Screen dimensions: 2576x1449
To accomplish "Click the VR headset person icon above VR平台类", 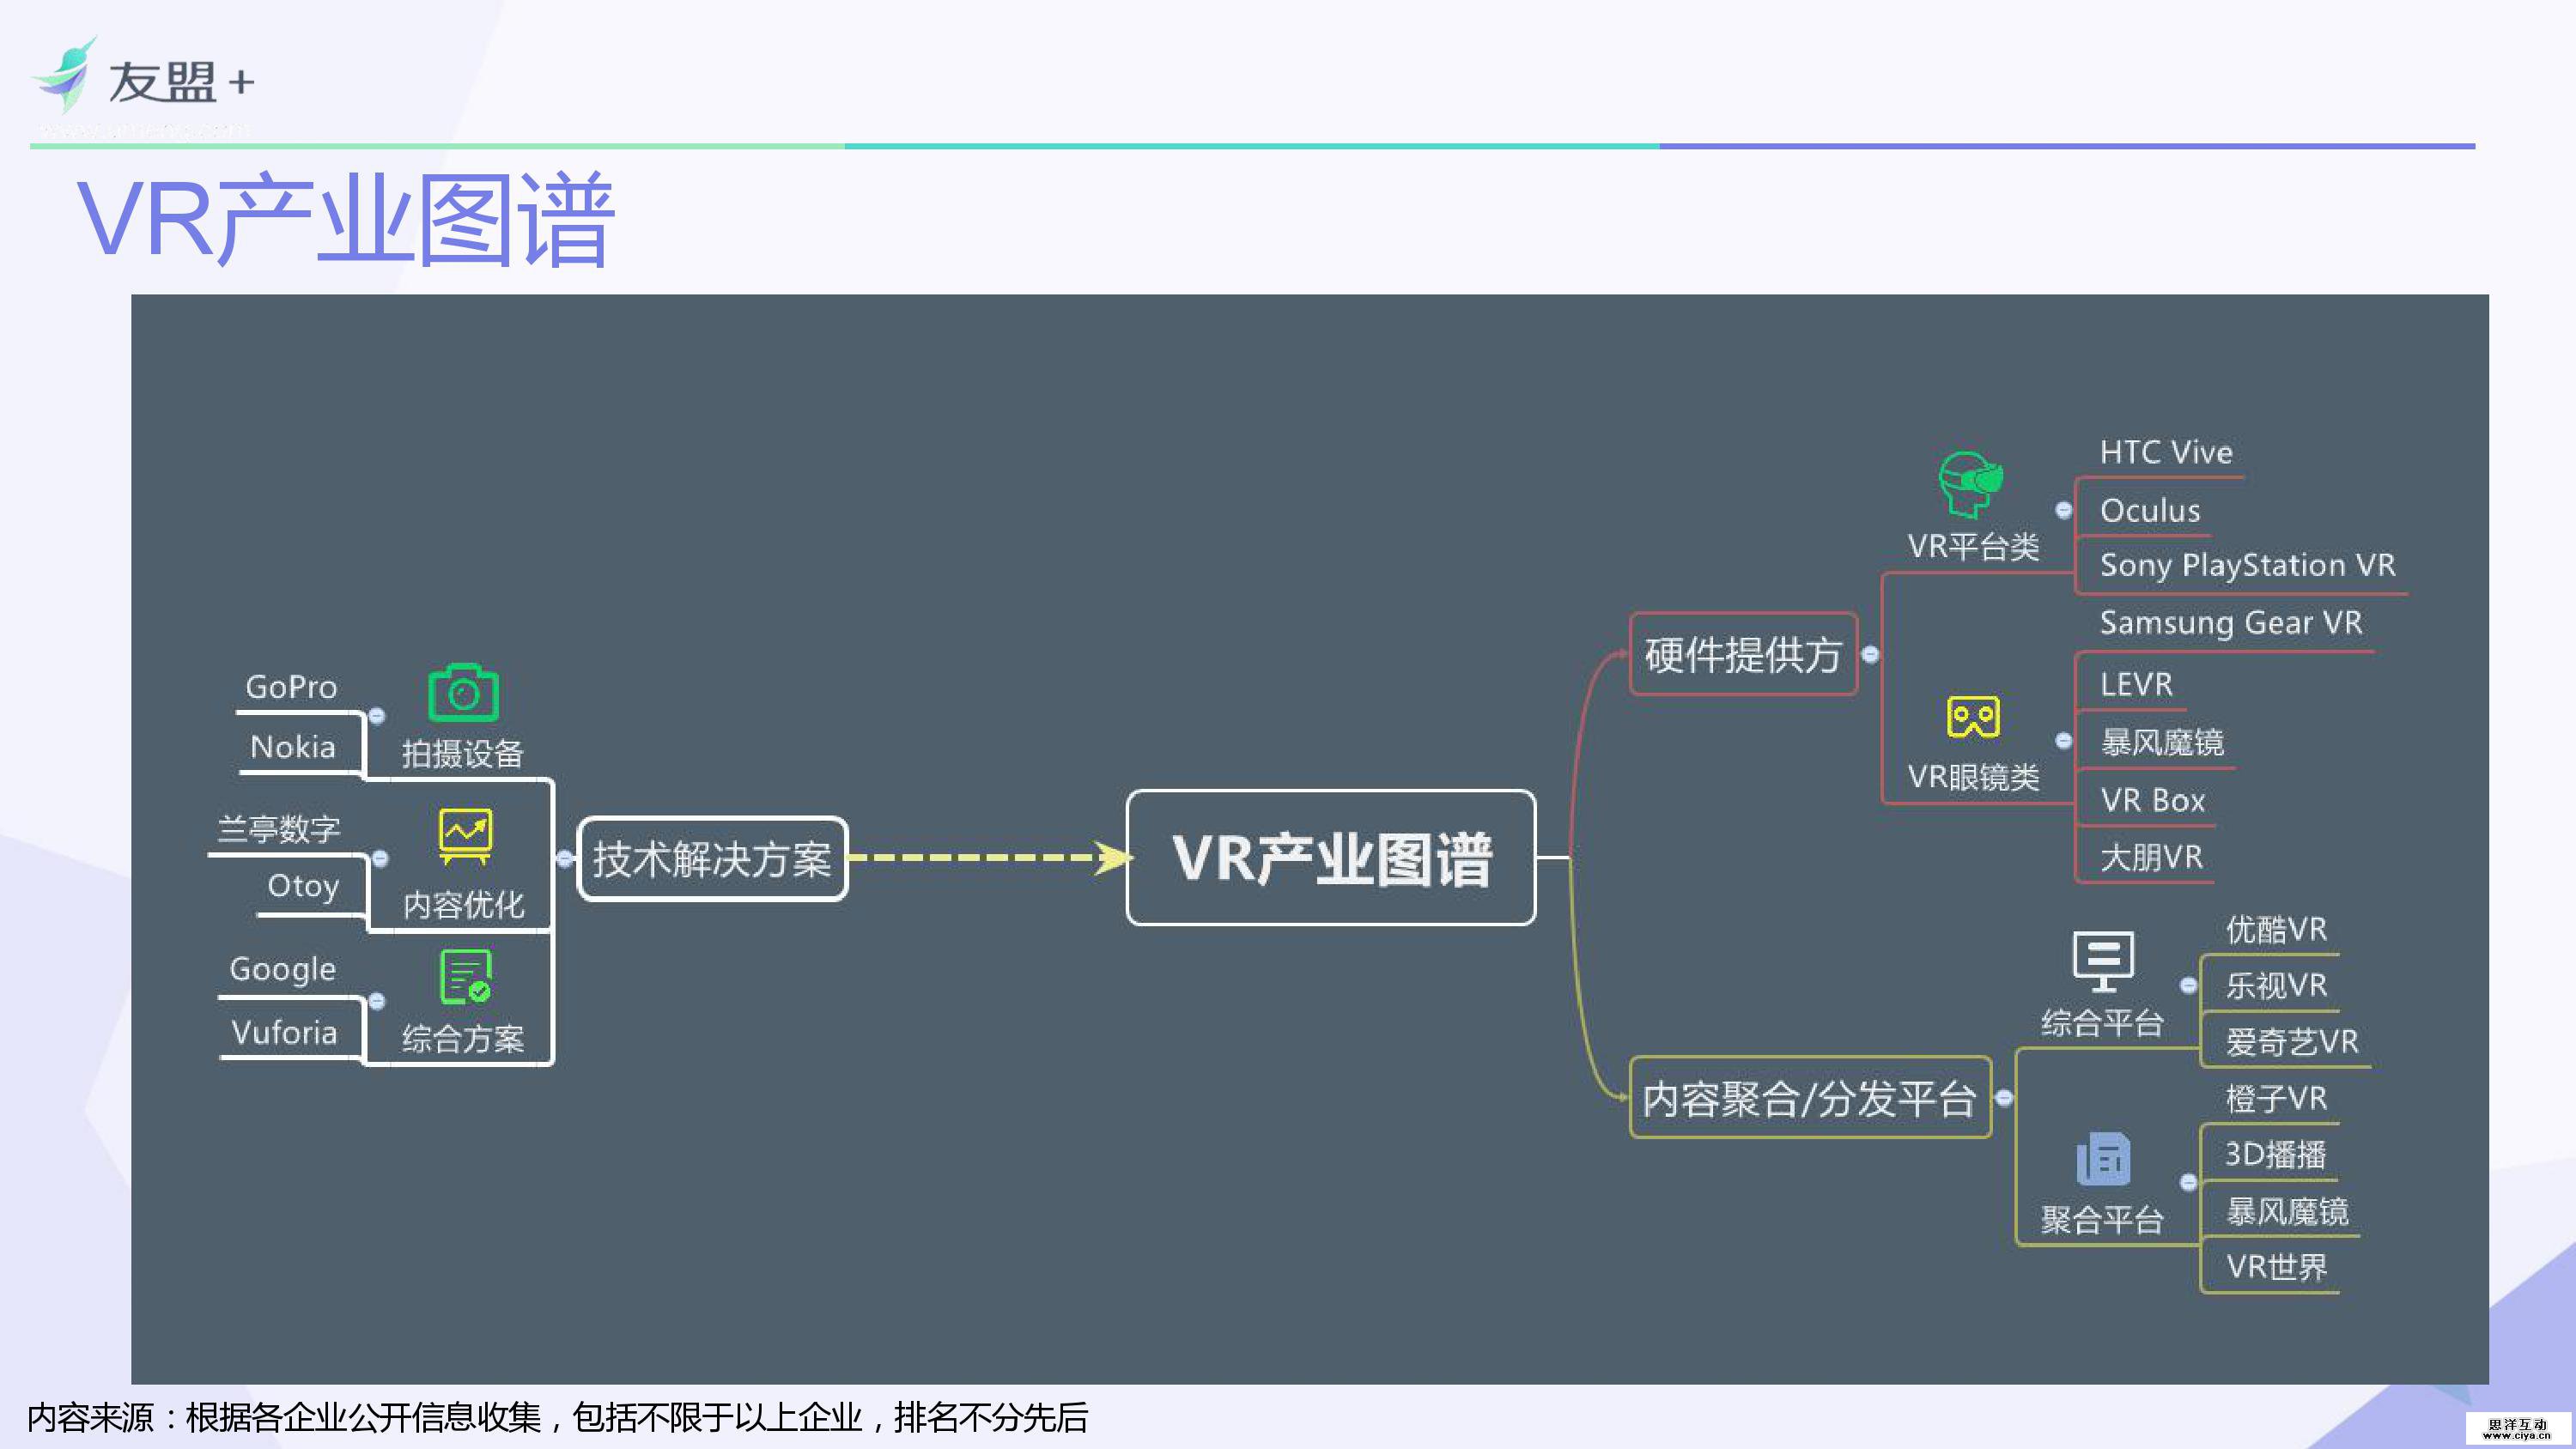I will click(x=1970, y=485).
